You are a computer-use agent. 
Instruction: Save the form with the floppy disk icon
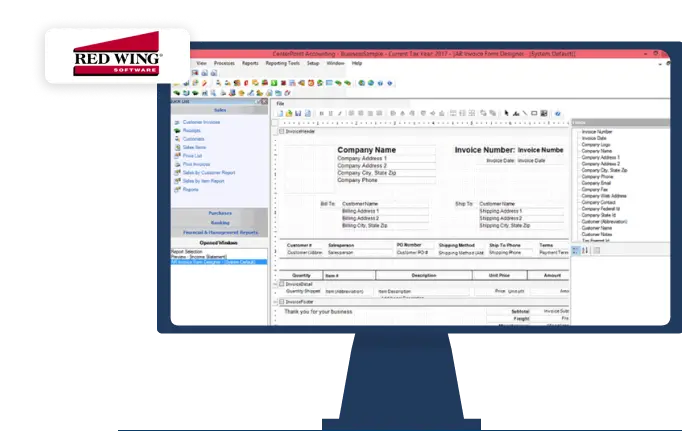(298, 114)
